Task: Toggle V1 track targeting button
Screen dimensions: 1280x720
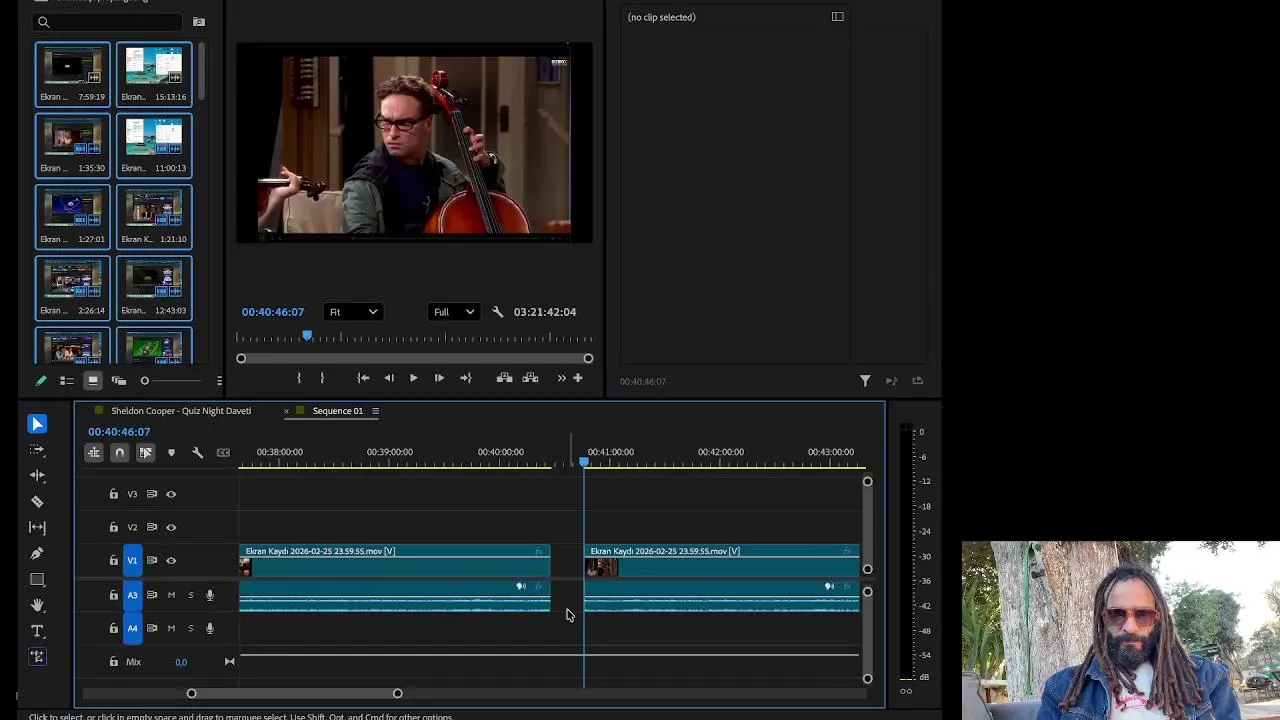Action: [132, 561]
